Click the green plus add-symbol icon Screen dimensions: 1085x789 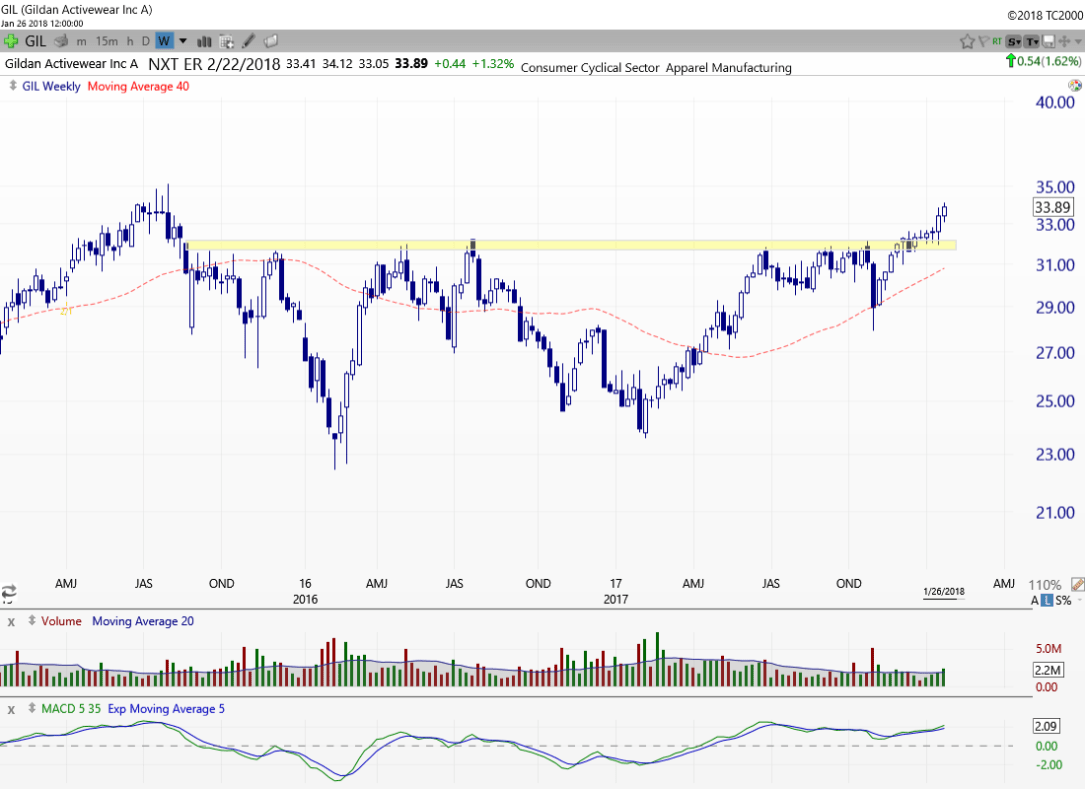tap(11, 41)
